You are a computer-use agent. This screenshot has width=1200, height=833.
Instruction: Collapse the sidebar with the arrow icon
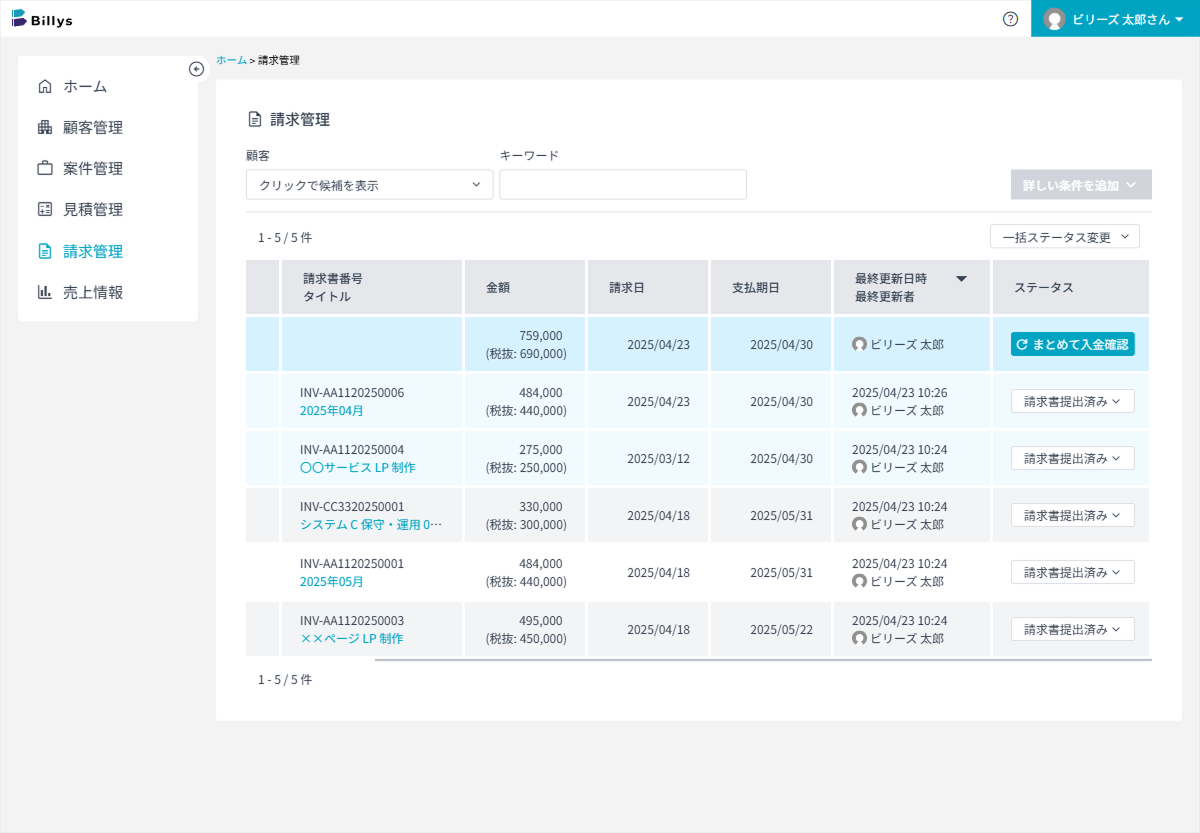pos(196,69)
